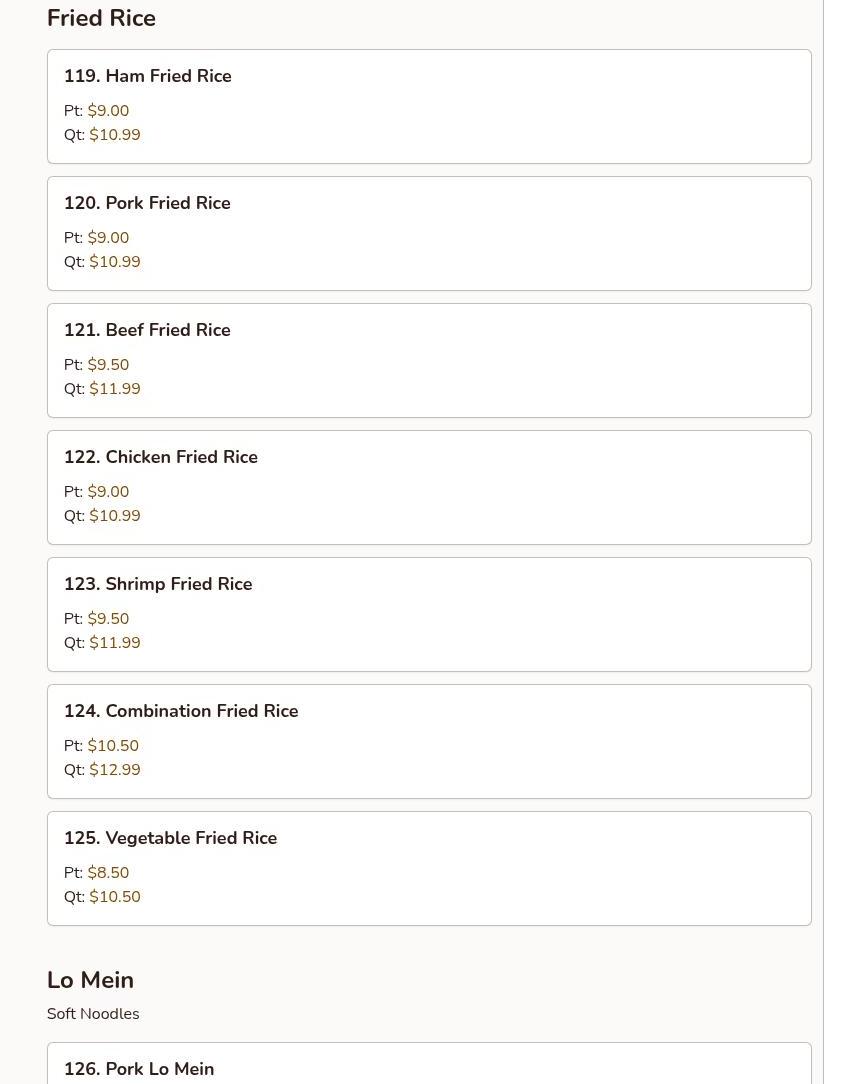Select Ham Fried Rice quart price $10.99
The width and height of the screenshot is (844, 1084).
coord(115,135)
